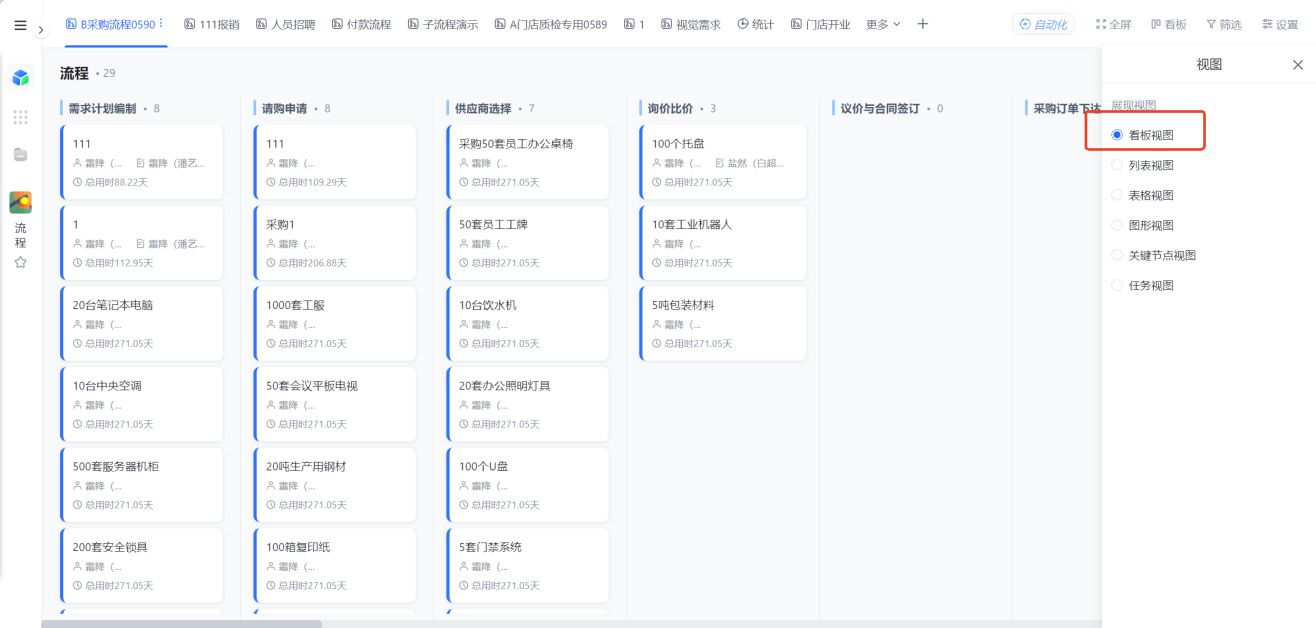Click the 询价比价 column header
The image size is (1316, 628).
pos(670,108)
